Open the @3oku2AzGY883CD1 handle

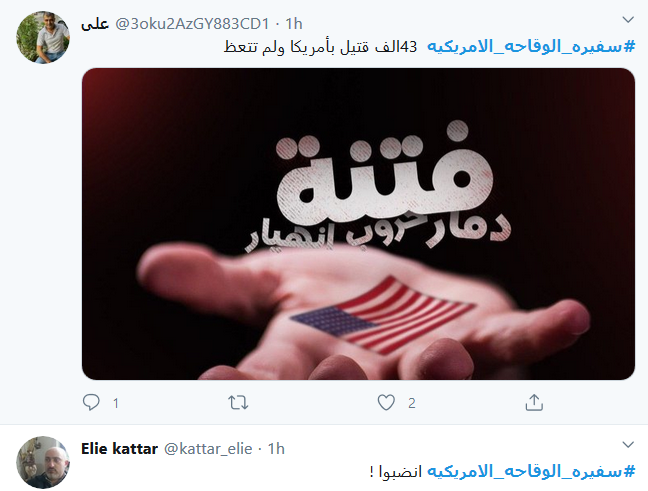tap(192, 24)
